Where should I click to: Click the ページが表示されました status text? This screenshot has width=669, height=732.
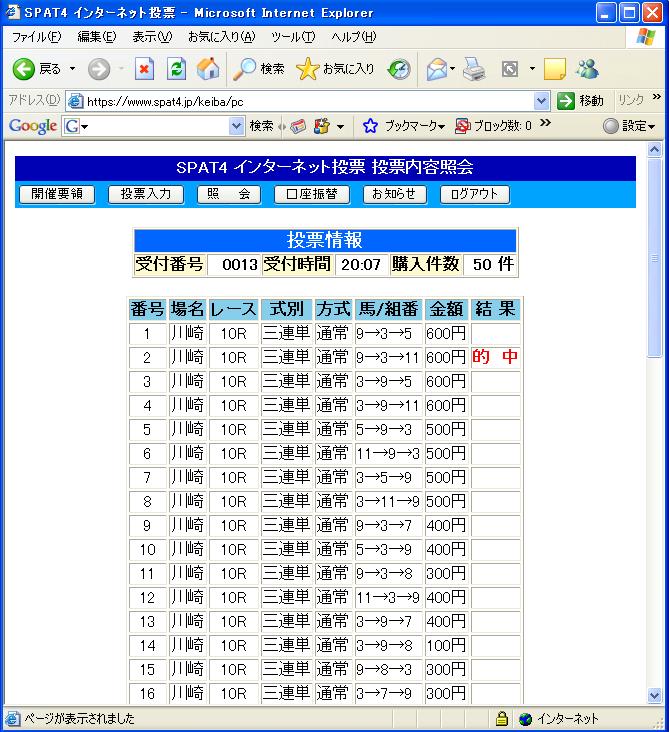pos(79,718)
